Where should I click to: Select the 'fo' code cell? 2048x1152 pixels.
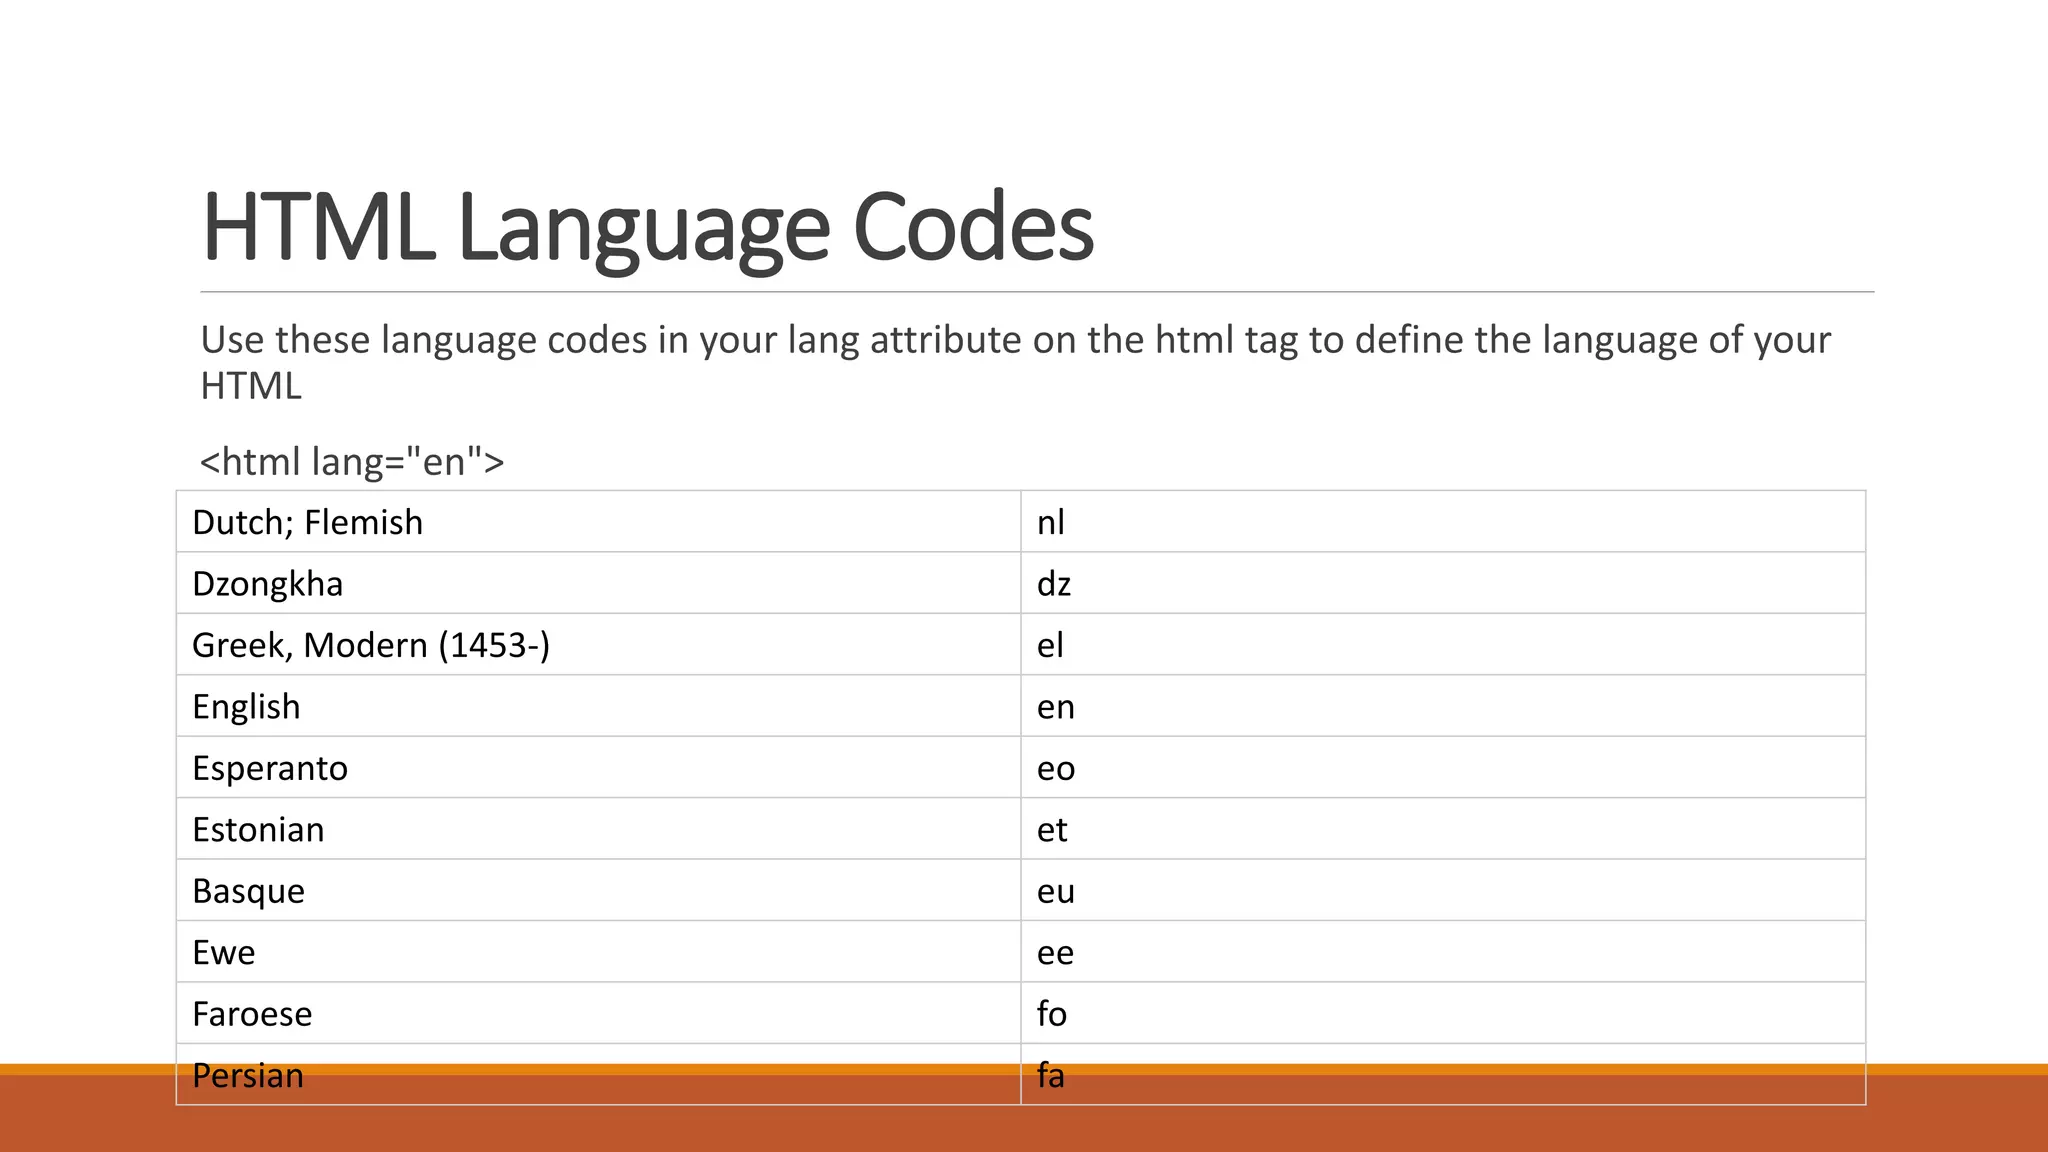1443,1014
